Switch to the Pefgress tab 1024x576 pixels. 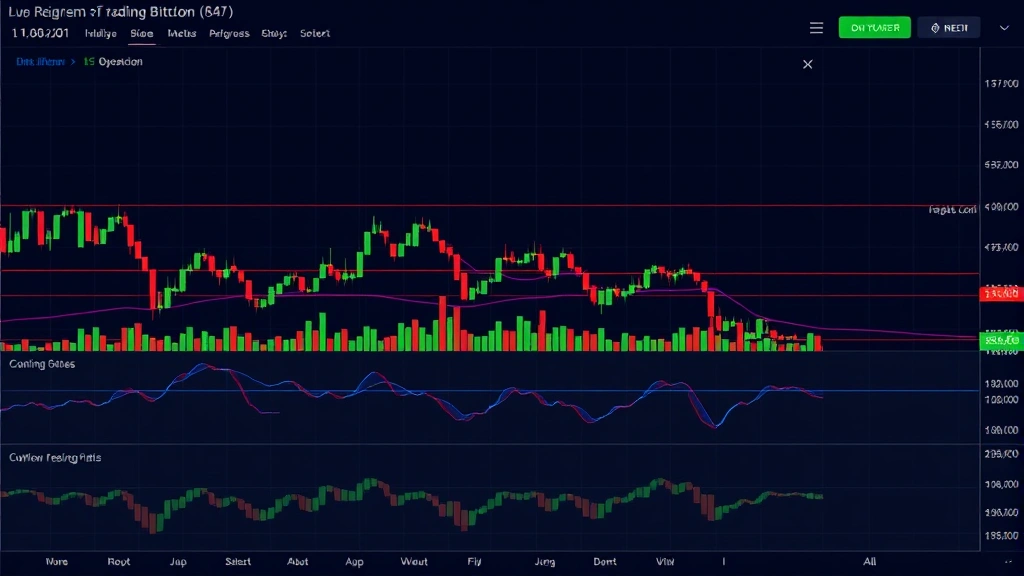(229, 33)
